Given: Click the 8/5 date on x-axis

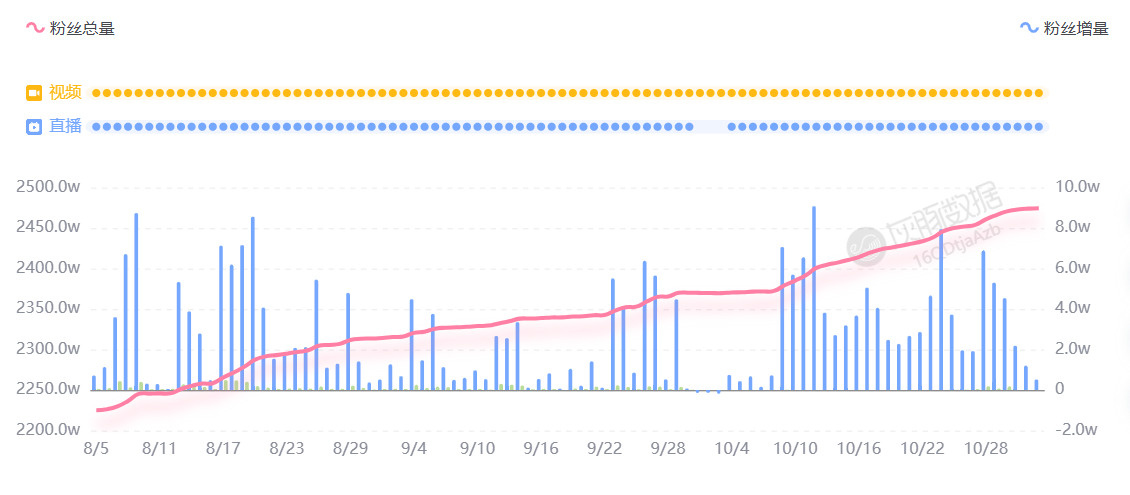Looking at the screenshot, I should point(97,448).
